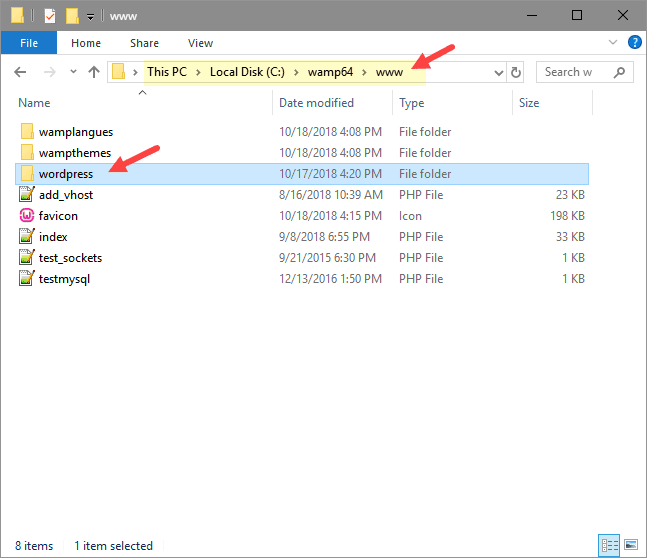Open the File menu

[29, 43]
